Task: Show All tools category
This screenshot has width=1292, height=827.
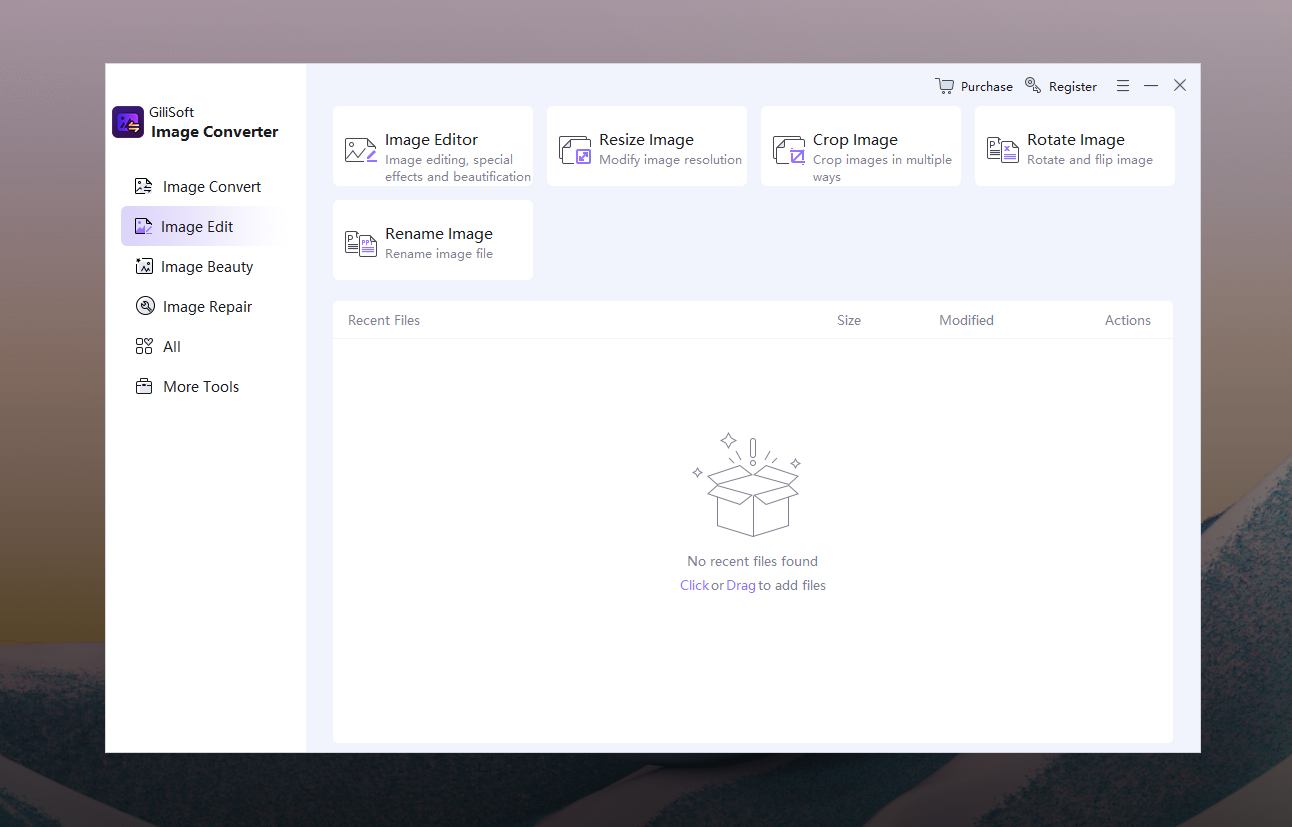Action: pyautogui.click(x=171, y=347)
